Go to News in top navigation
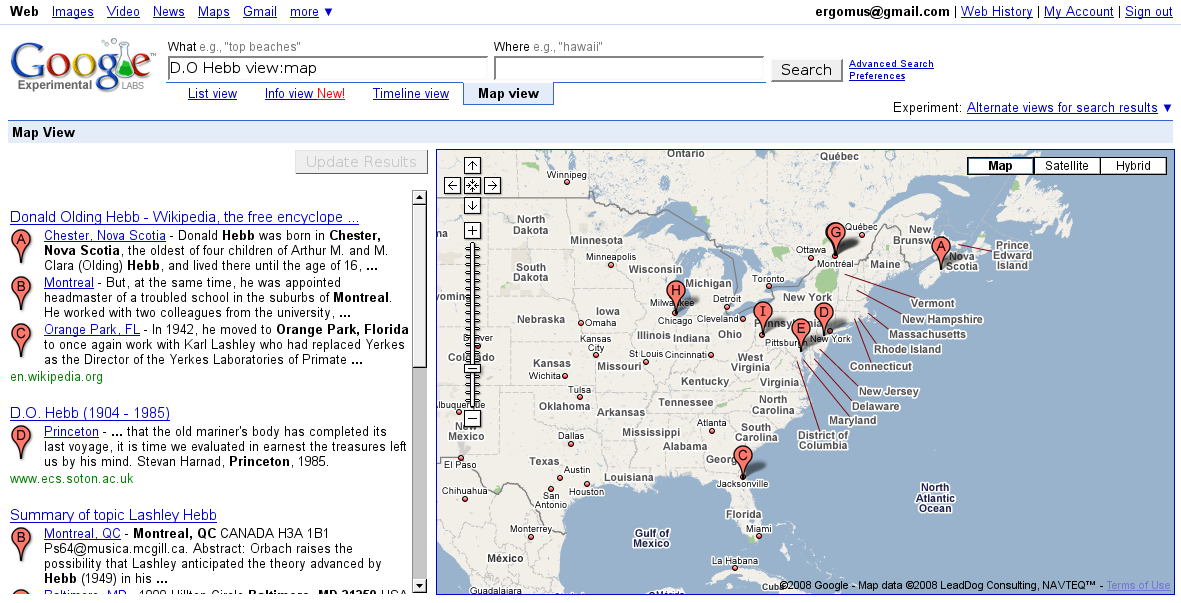The height and width of the screenshot is (603, 1181). pyautogui.click(x=169, y=11)
